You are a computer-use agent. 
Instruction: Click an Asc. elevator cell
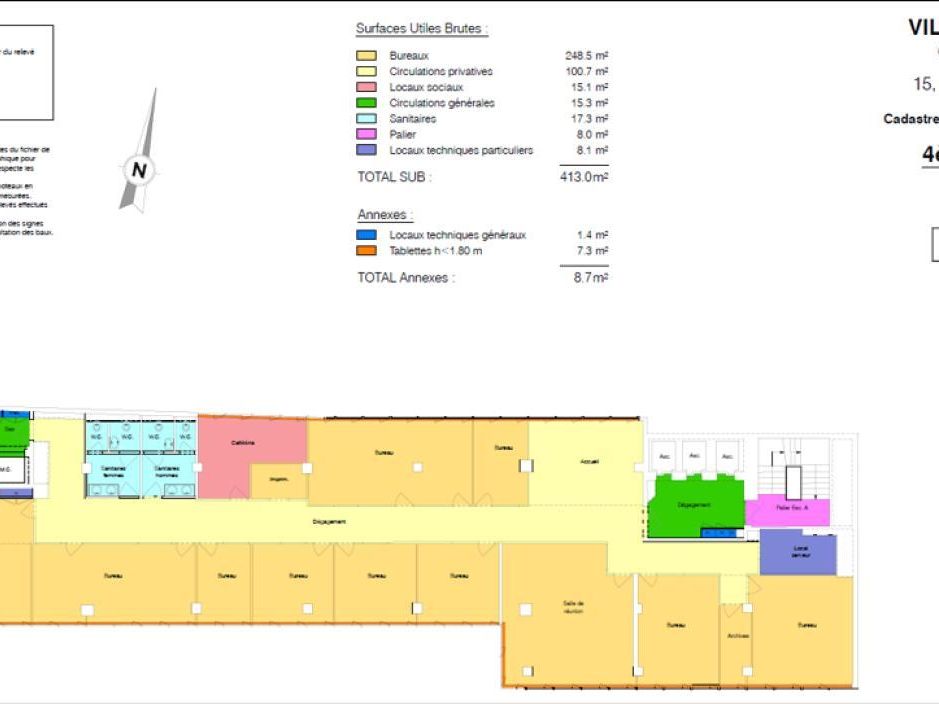coord(665,455)
